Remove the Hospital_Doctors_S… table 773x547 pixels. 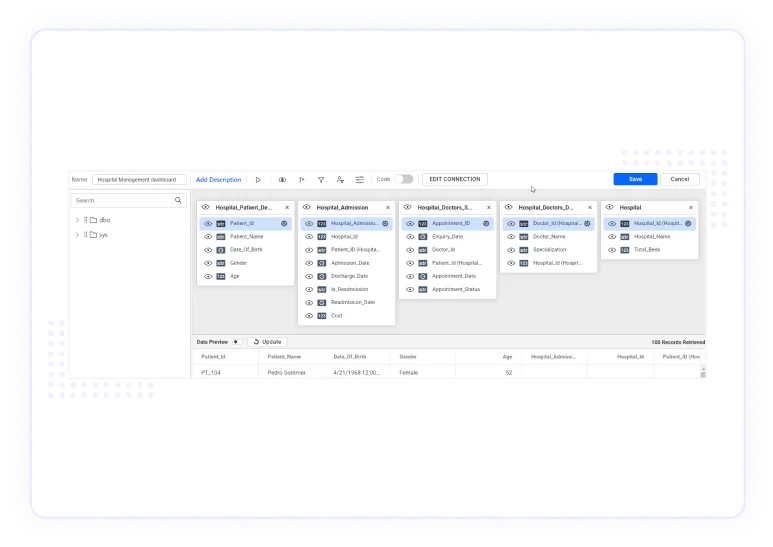click(489, 207)
